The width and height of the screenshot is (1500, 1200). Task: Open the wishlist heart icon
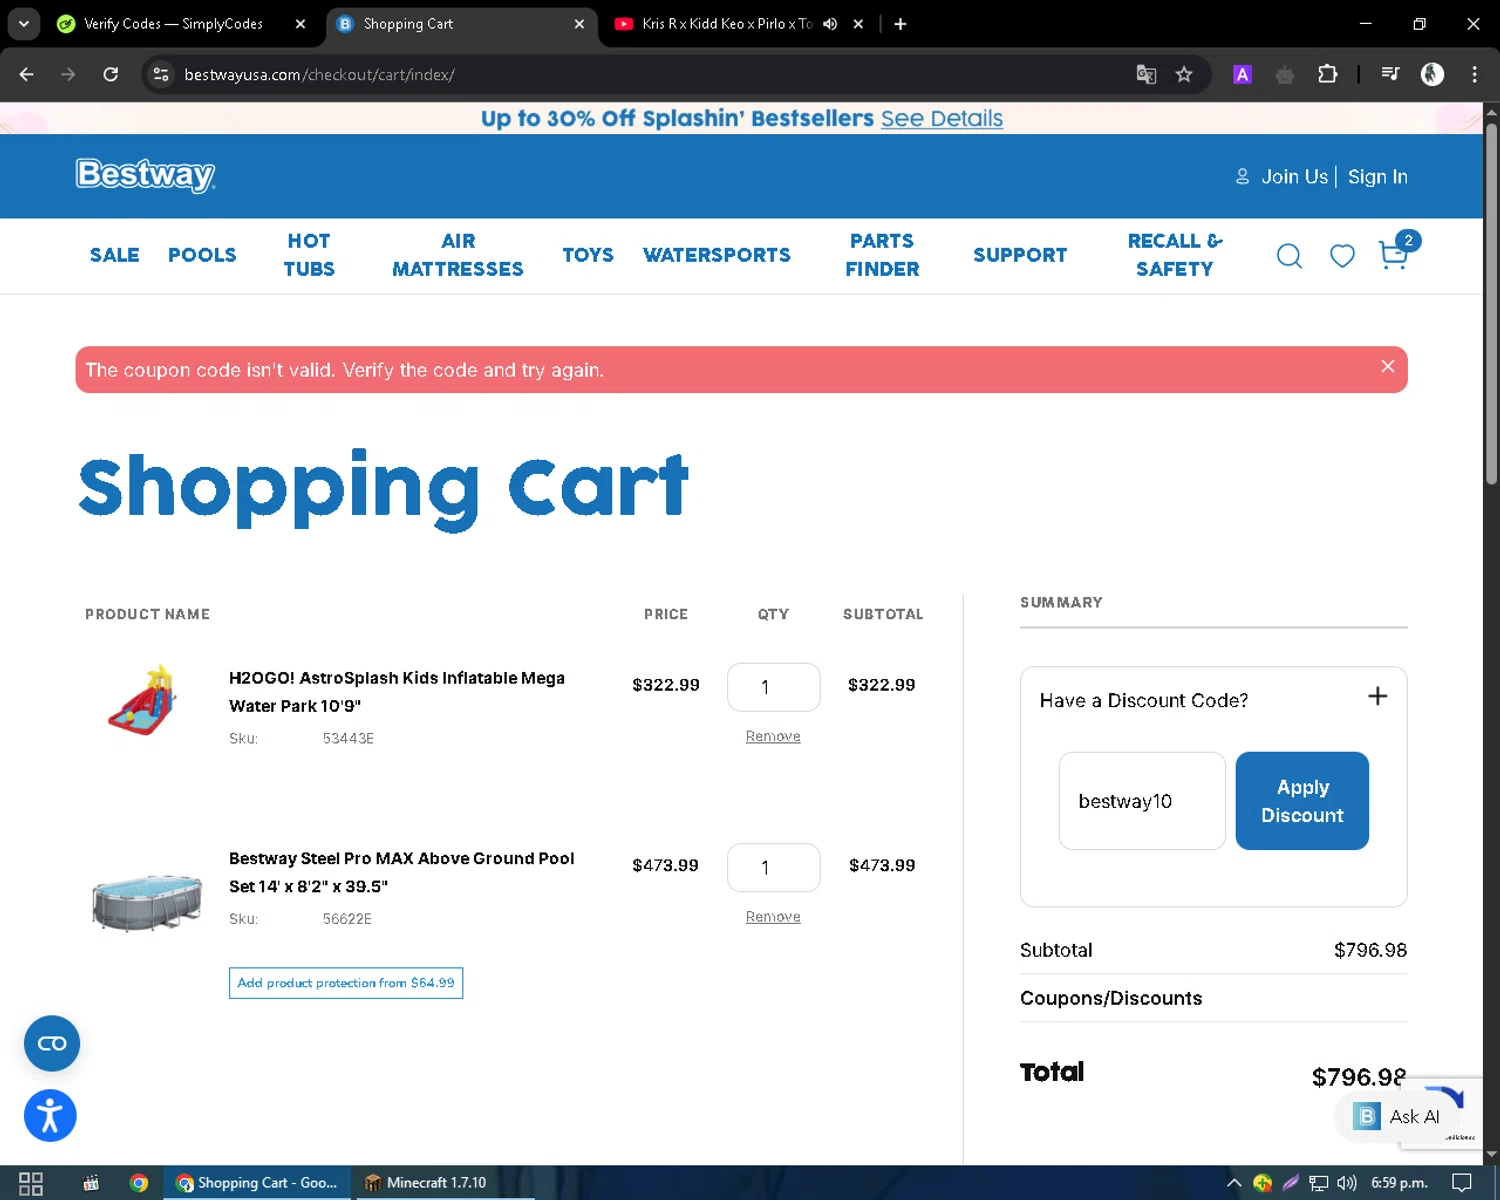[1342, 256]
